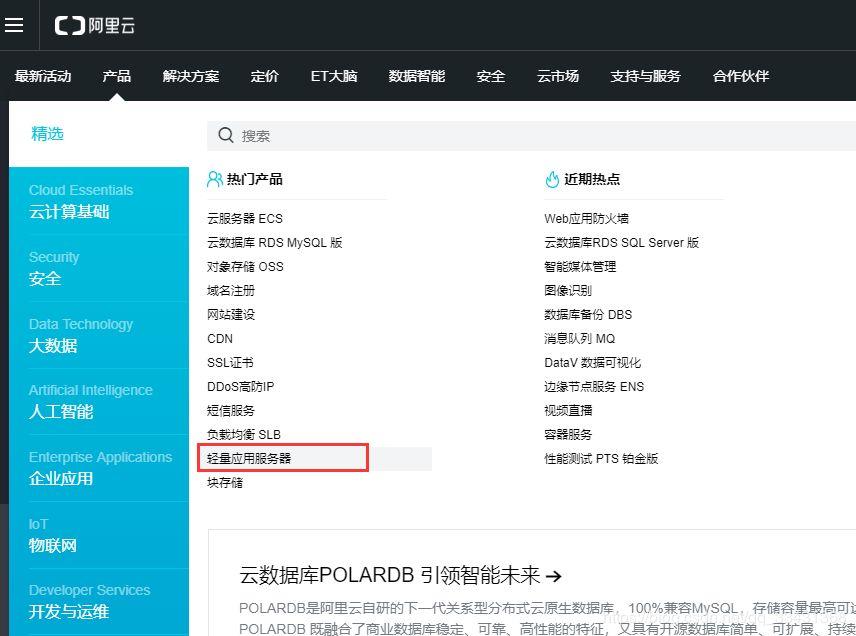Open 云数据库RDS SQL Server 版 link
Screen dimensions: 856x636
622,242
